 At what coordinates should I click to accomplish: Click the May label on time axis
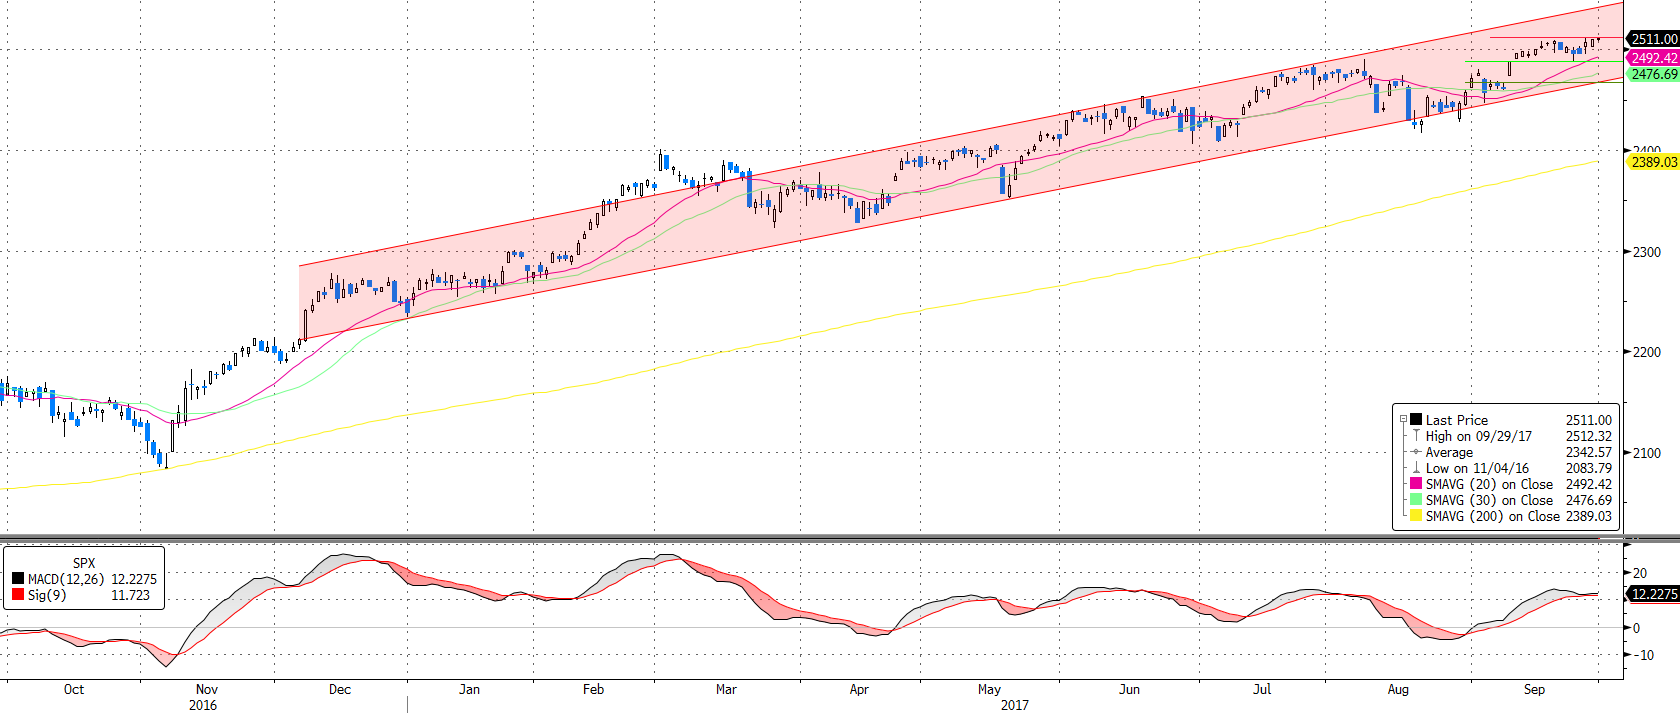click(x=989, y=689)
